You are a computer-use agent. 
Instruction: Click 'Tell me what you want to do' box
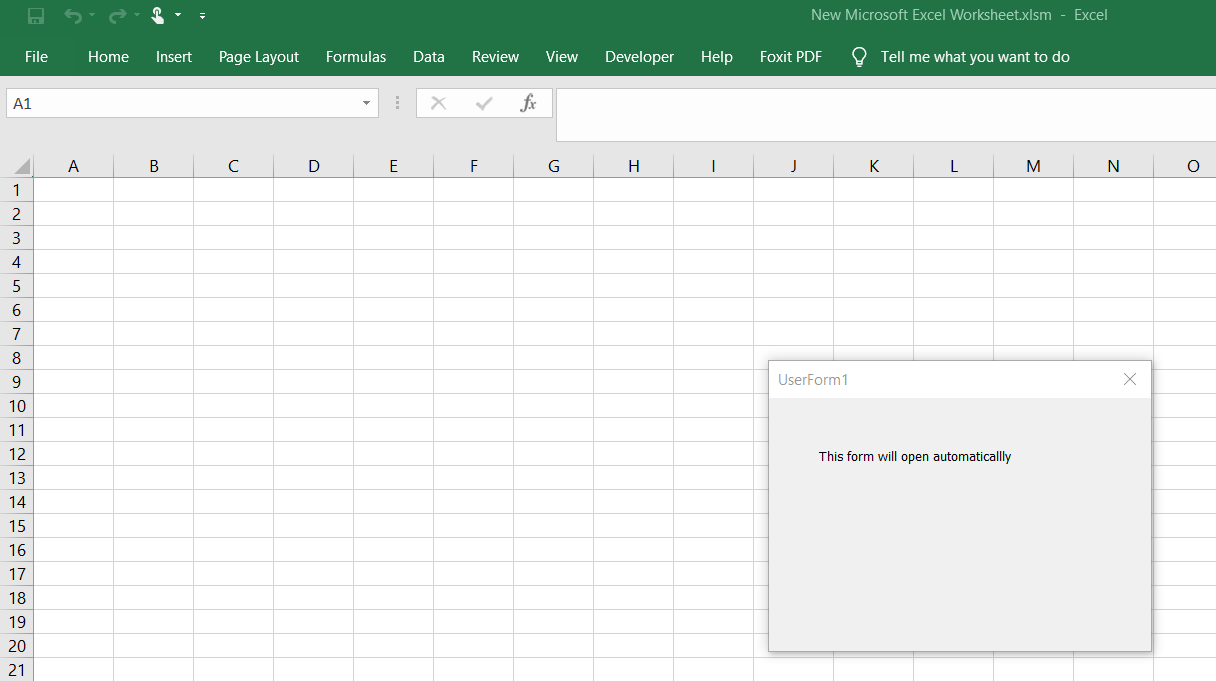click(x=975, y=57)
